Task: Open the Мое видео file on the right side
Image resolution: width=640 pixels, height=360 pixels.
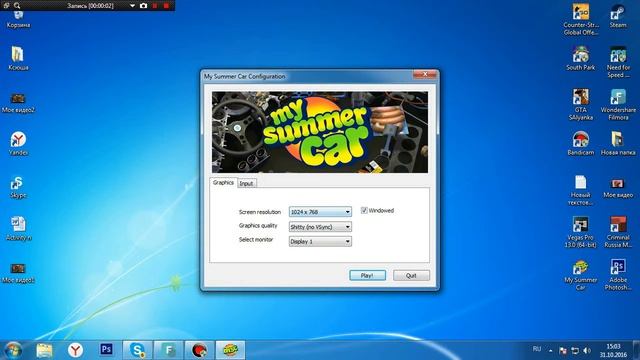Action: pos(618,188)
